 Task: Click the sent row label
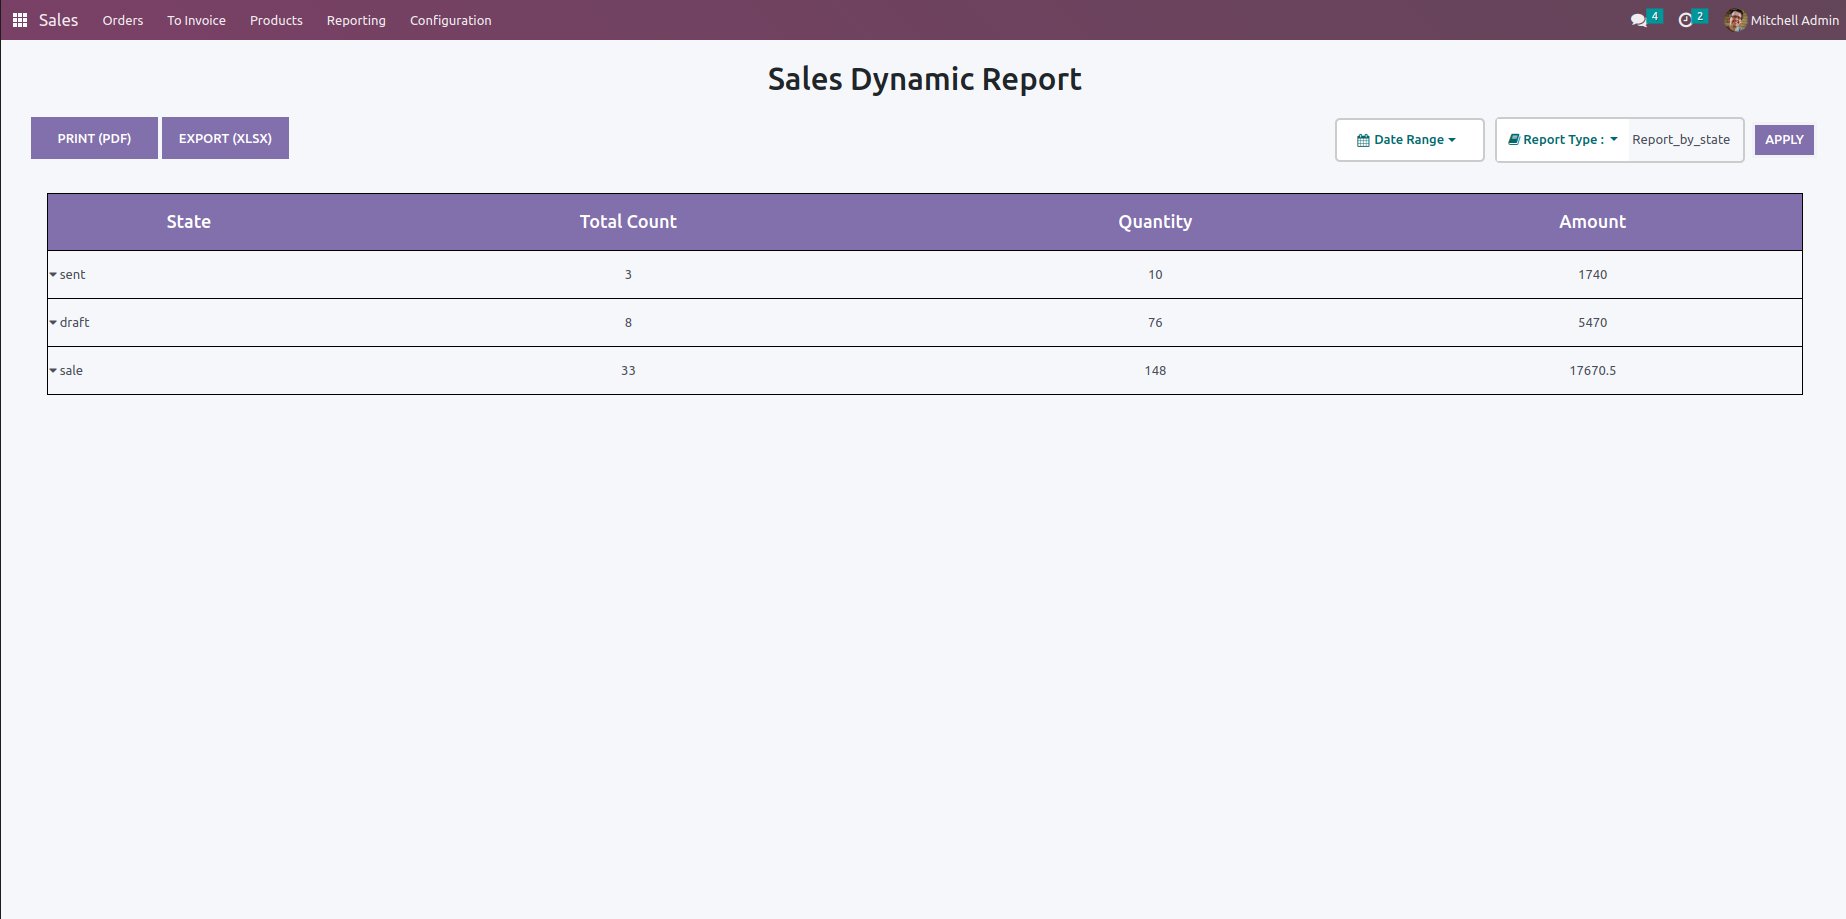click(x=72, y=274)
